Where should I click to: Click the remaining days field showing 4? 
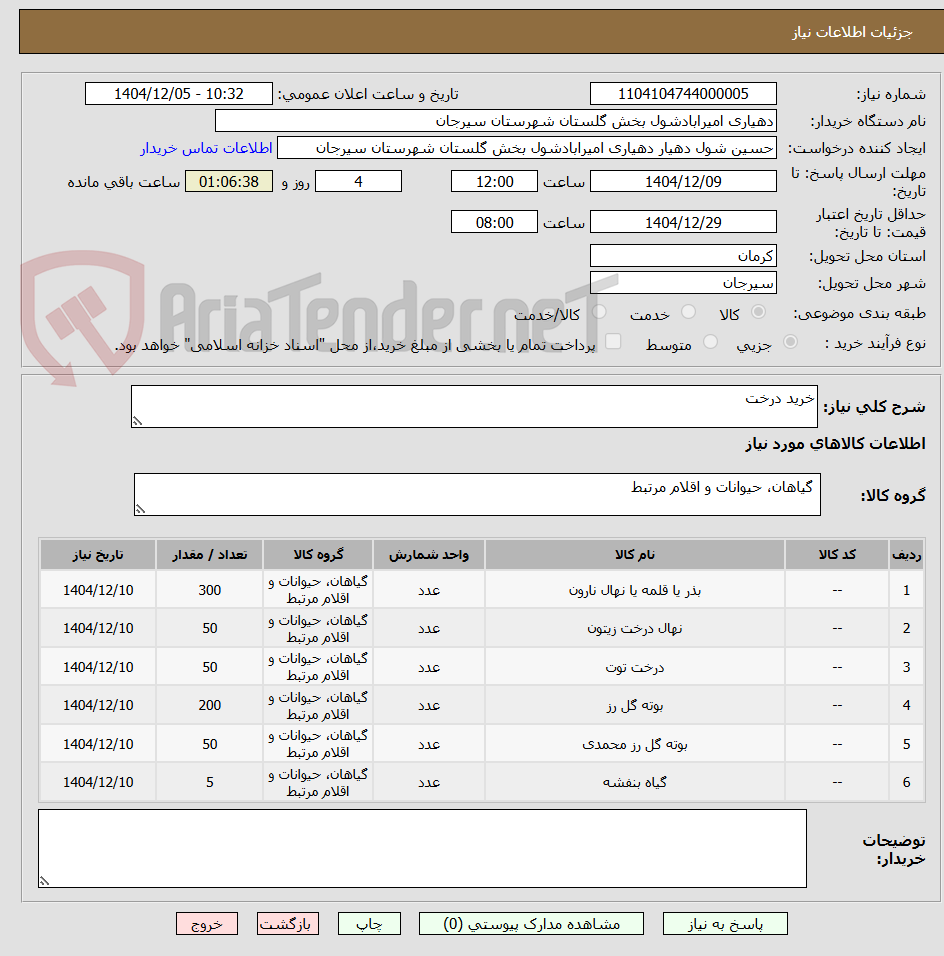click(359, 182)
